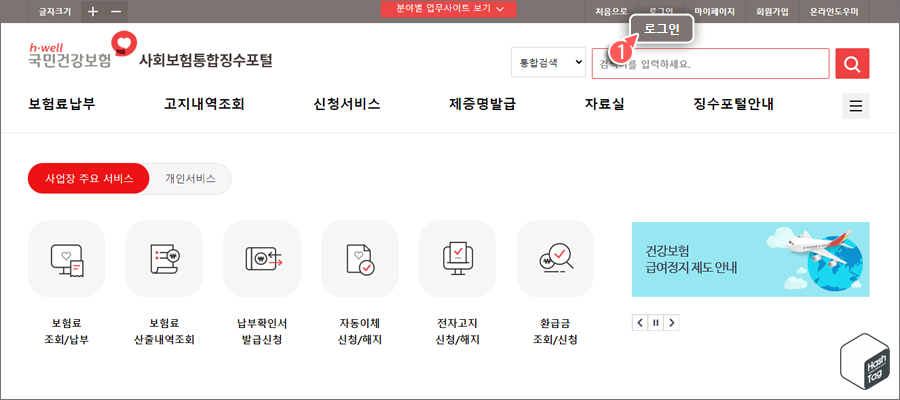This screenshot has width=900, height=400.
Task: Click the 회원가입 link
Action: [772, 11]
